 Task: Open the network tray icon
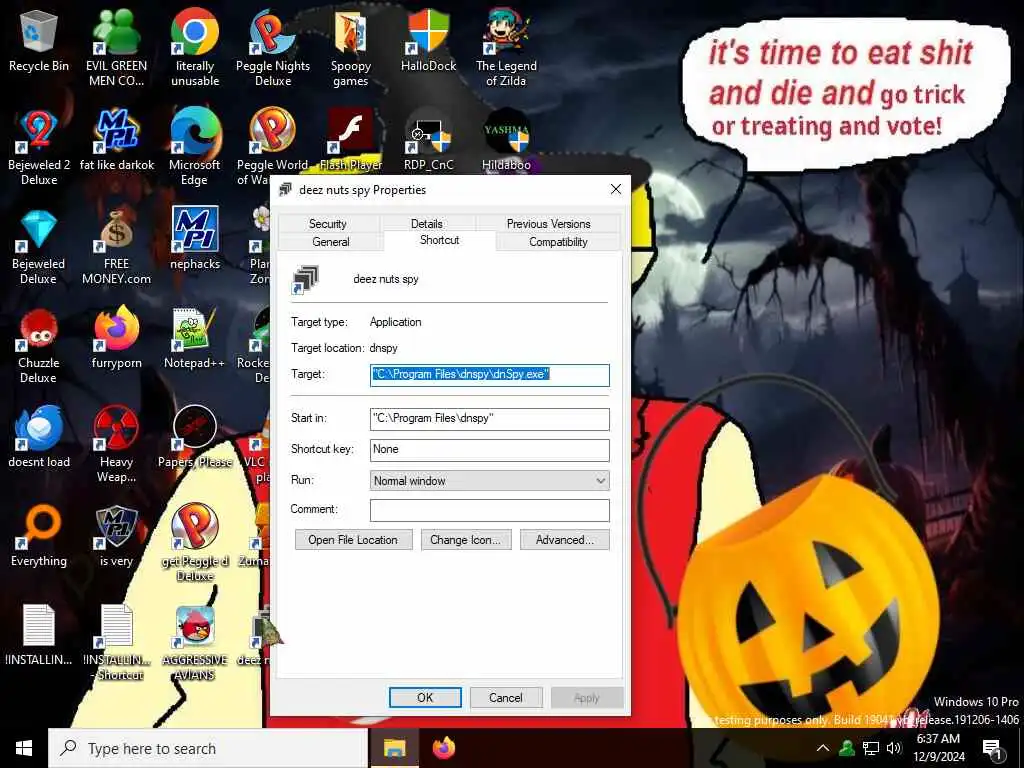pyautogui.click(x=870, y=748)
